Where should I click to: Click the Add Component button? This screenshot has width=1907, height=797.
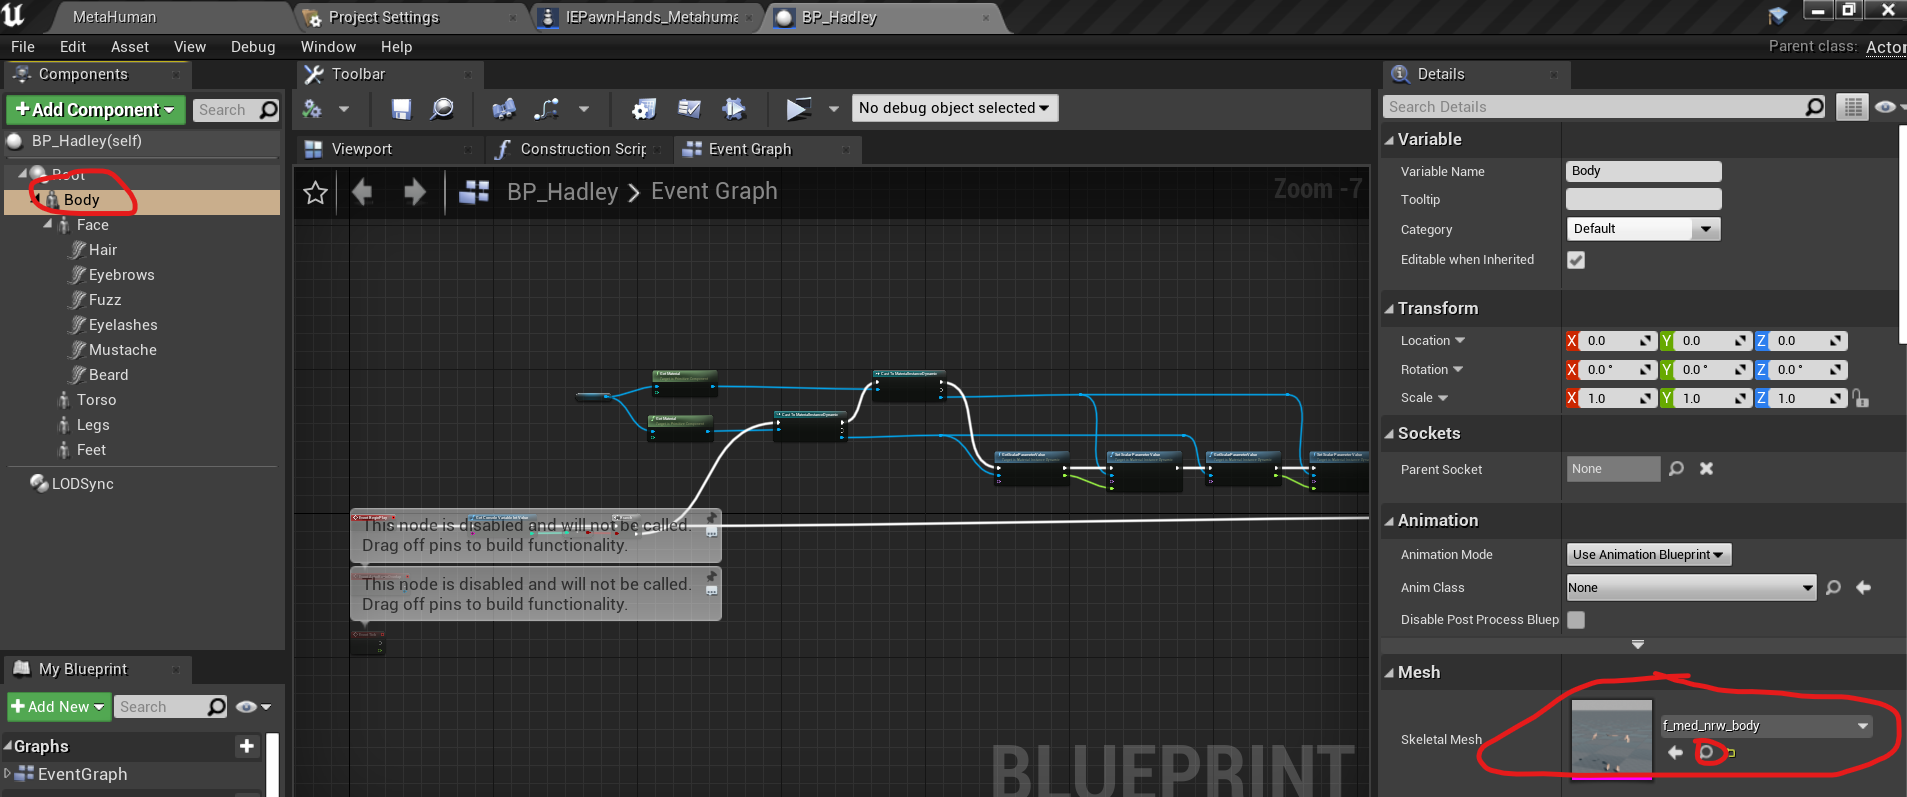[x=96, y=110]
